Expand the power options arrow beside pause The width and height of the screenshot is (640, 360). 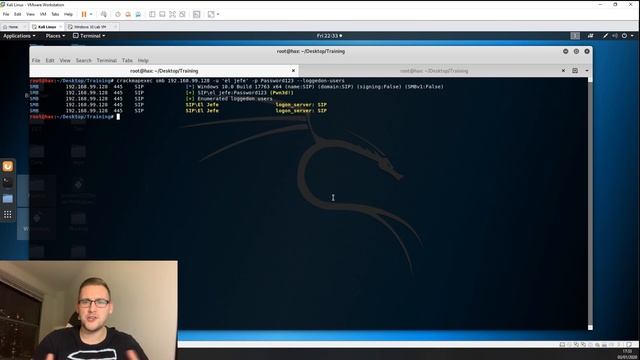pos(91,14)
